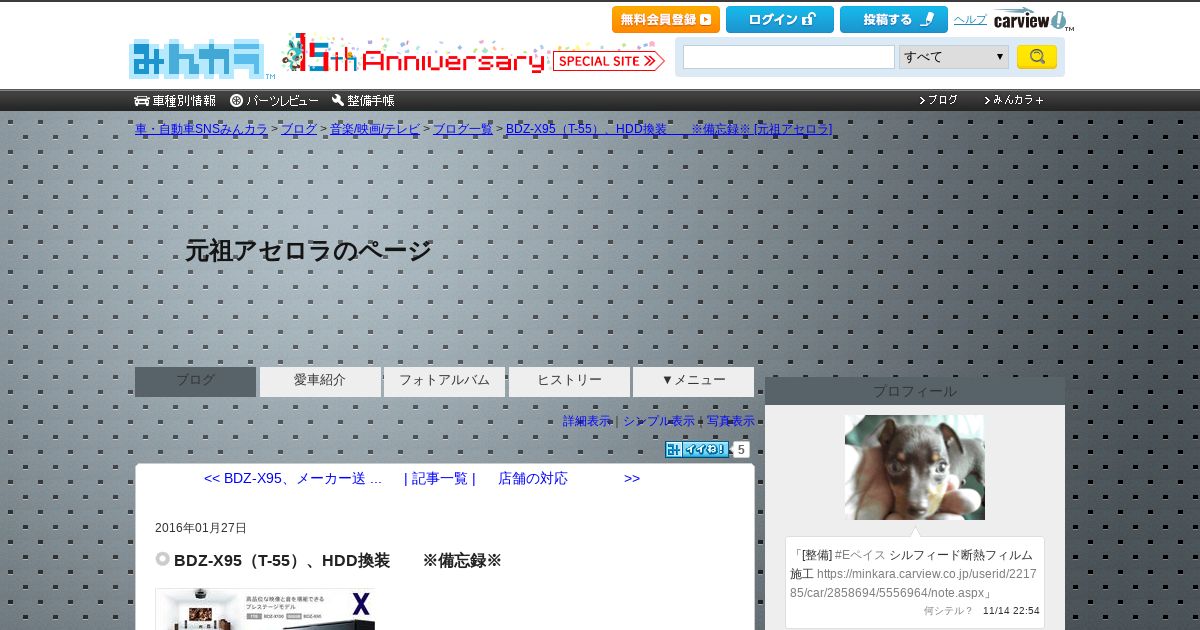Open the すべて search category dropdown
The height and width of the screenshot is (630, 1200).
[954, 57]
